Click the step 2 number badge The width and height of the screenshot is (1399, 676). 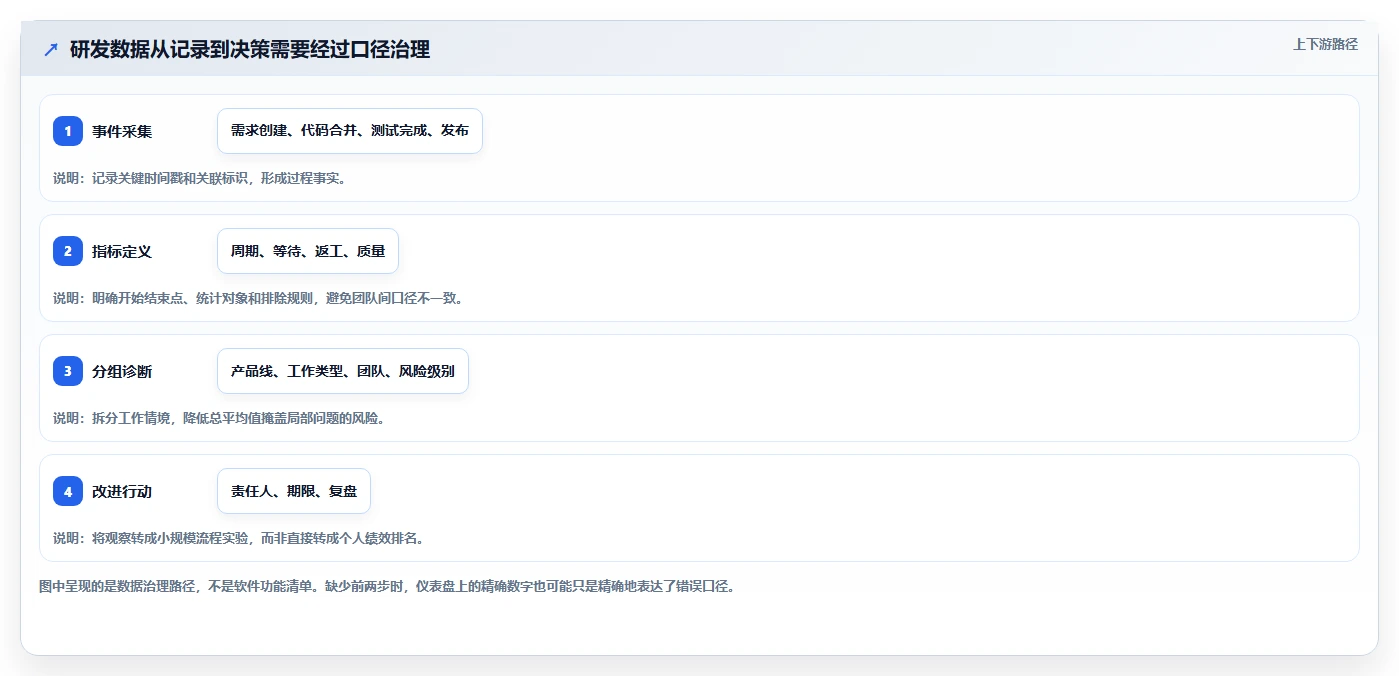point(68,251)
